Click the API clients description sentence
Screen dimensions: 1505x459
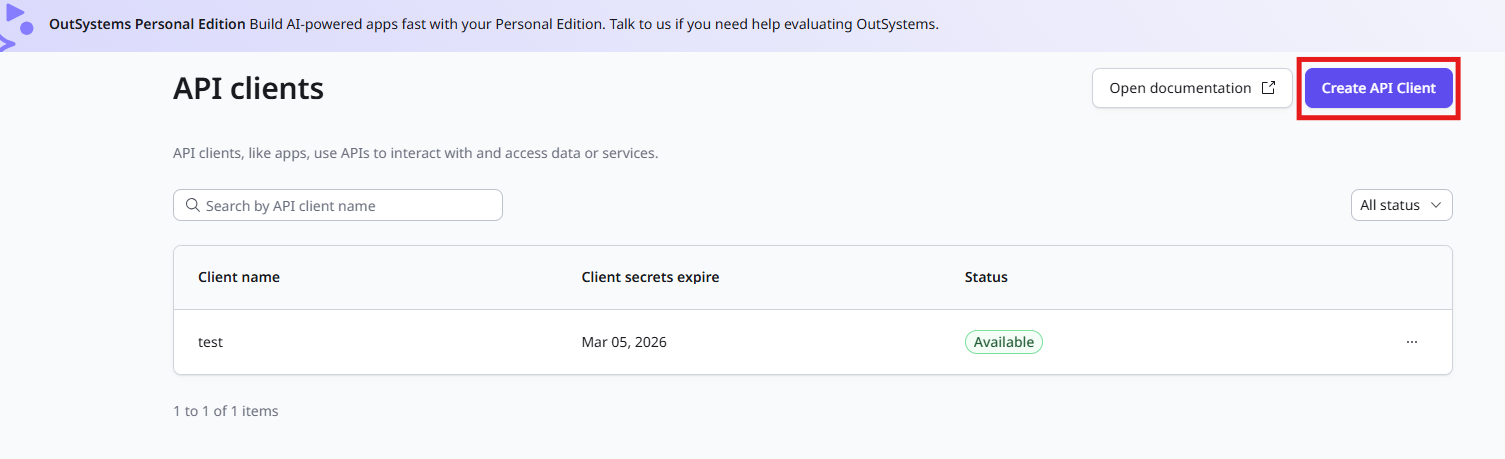(x=415, y=154)
